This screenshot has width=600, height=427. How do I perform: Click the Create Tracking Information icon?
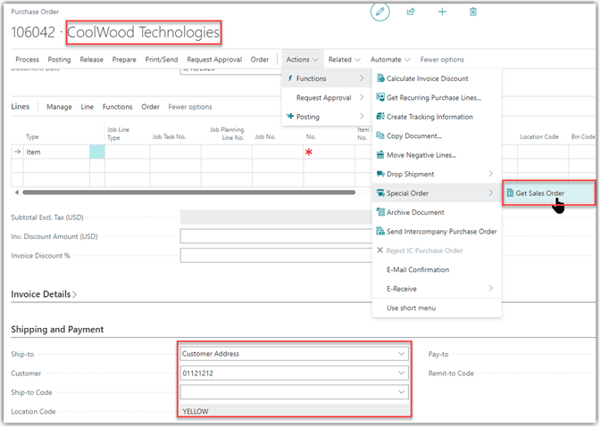pos(380,116)
